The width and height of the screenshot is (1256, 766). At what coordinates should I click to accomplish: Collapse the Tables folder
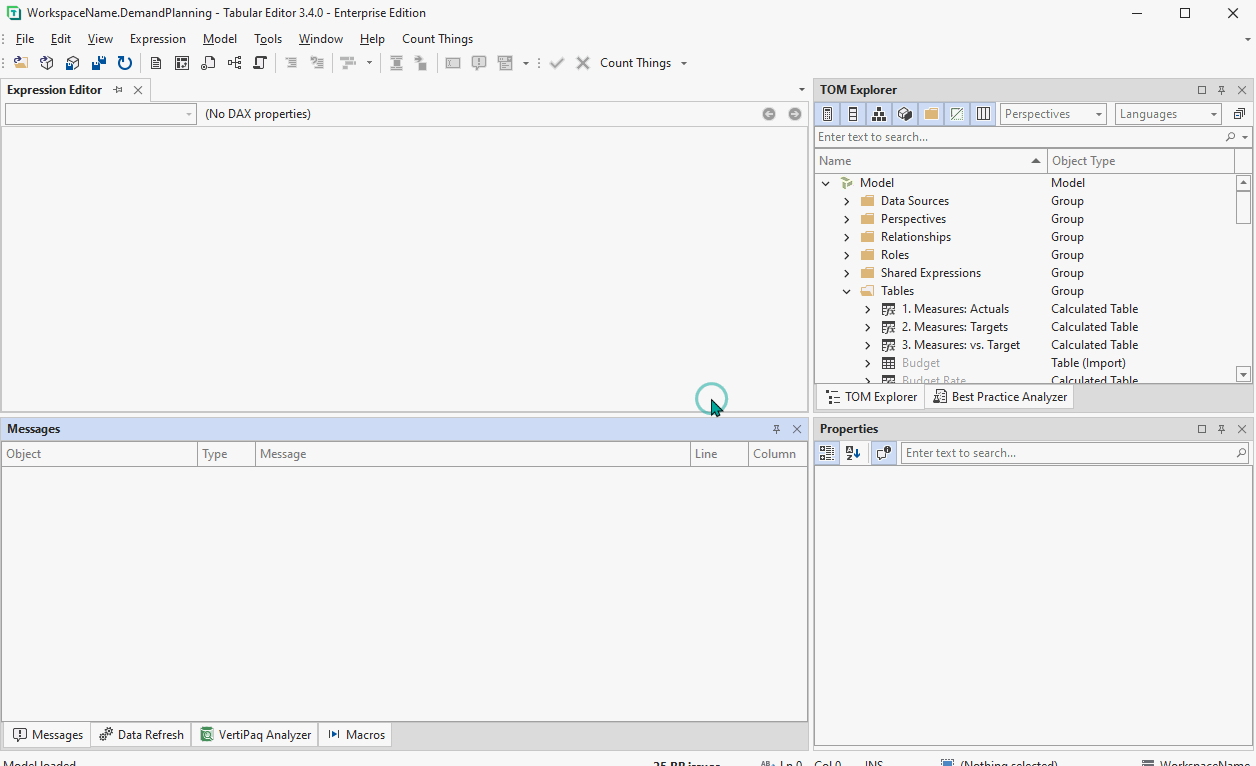point(847,291)
